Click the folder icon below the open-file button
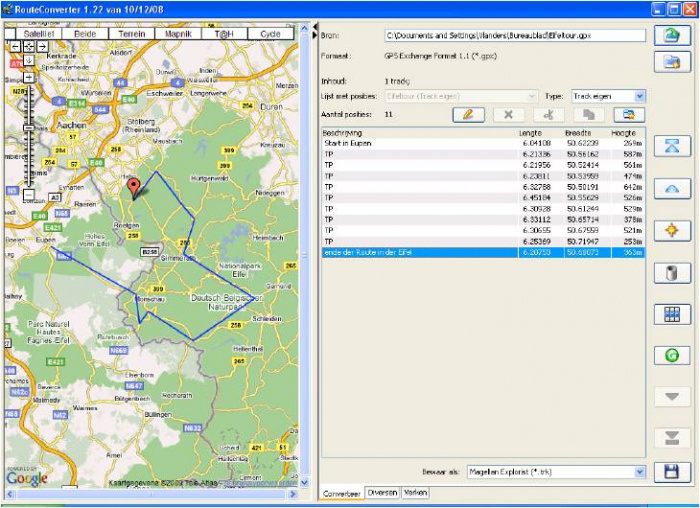 click(x=672, y=62)
